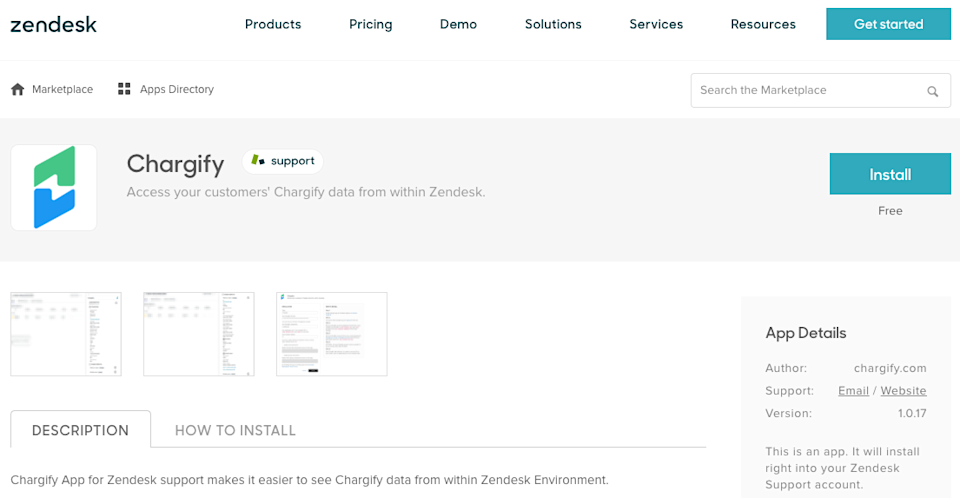Click the Marketplace home icon
This screenshot has height=498, width=960.
point(18,89)
